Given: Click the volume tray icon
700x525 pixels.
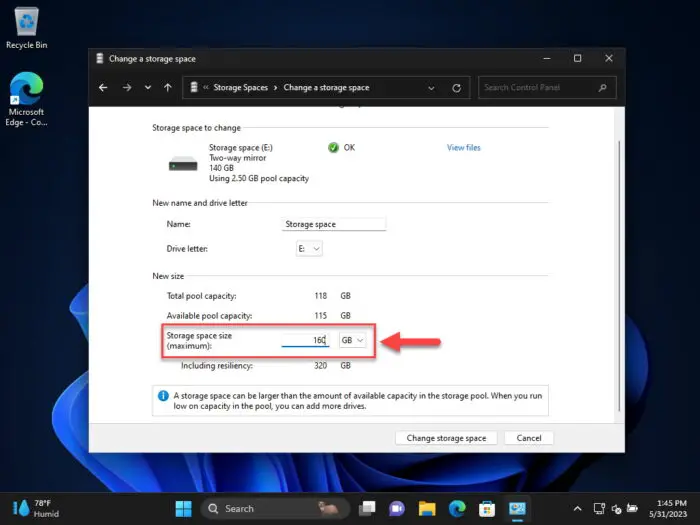Looking at the screenshot, I should tap(617, 509).
